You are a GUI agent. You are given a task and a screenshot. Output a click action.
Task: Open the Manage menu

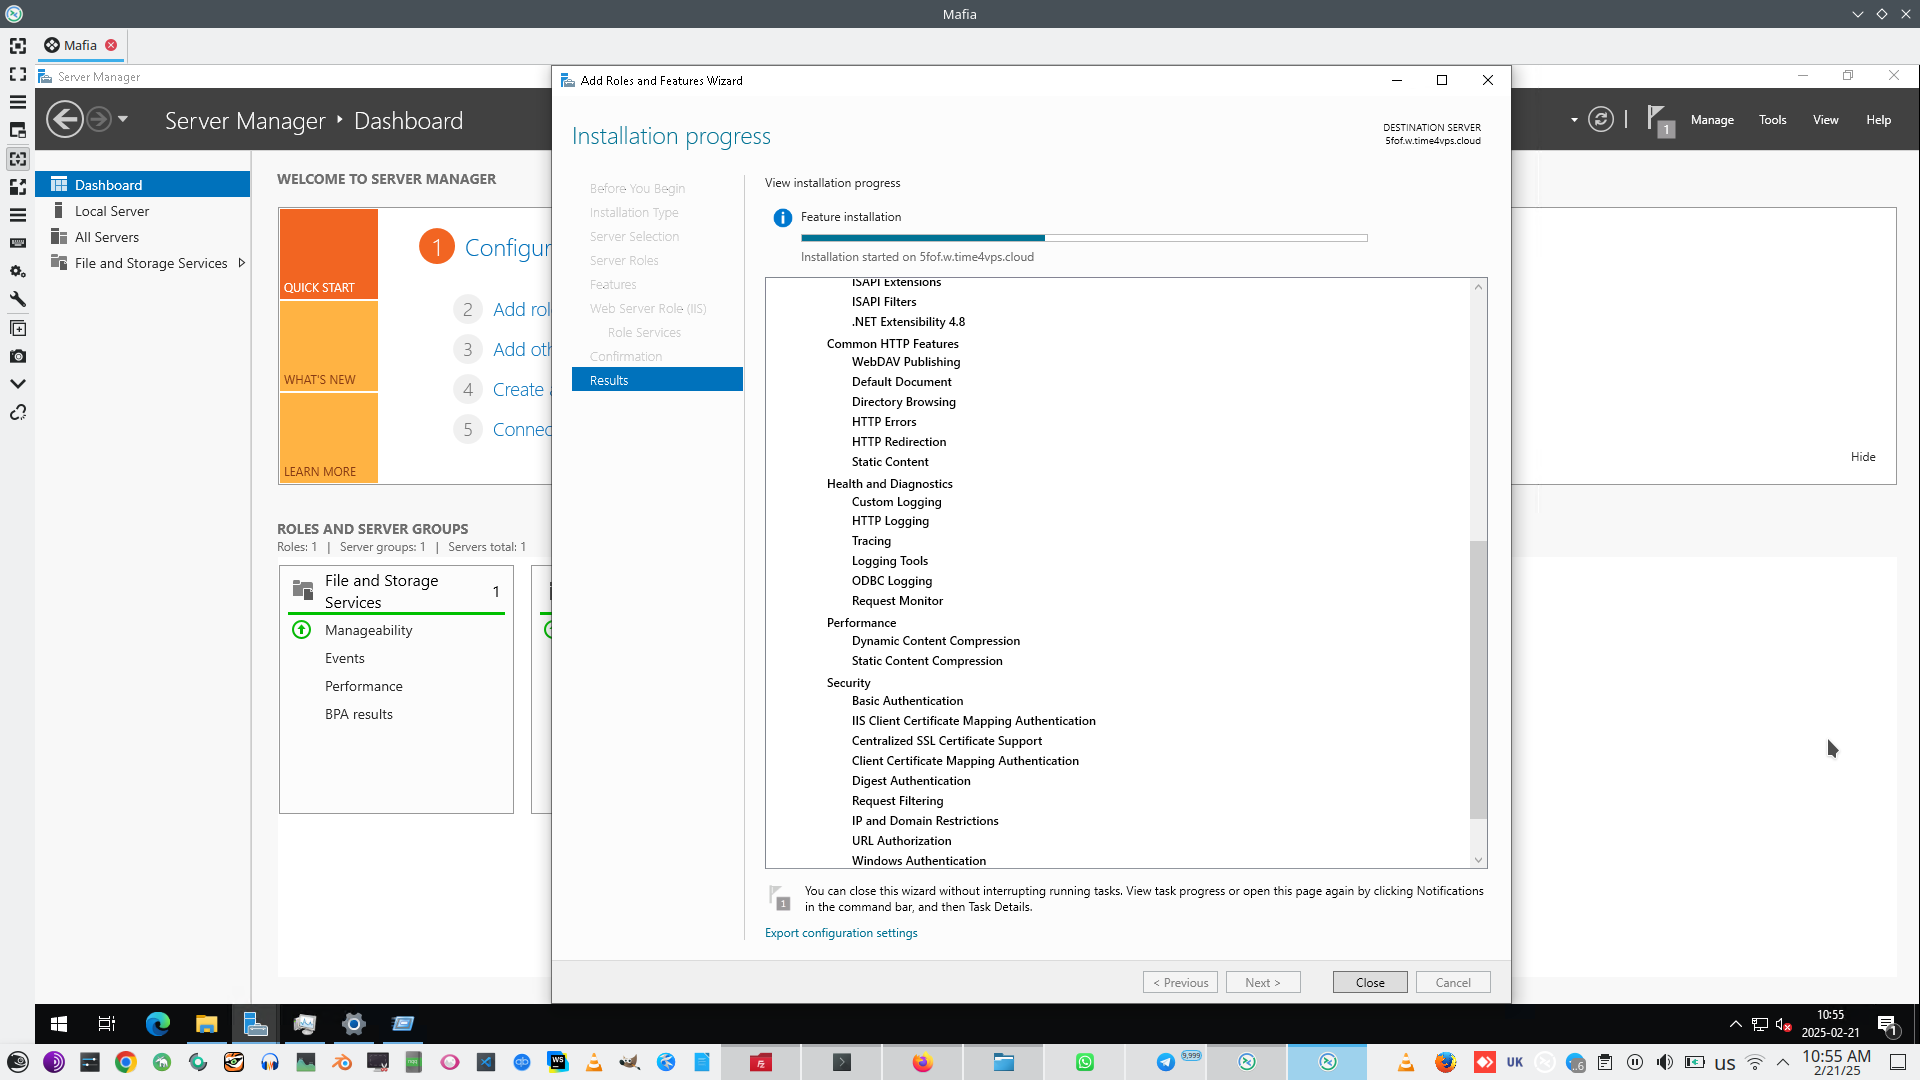pyautogui.click(x=1711, y=120)
